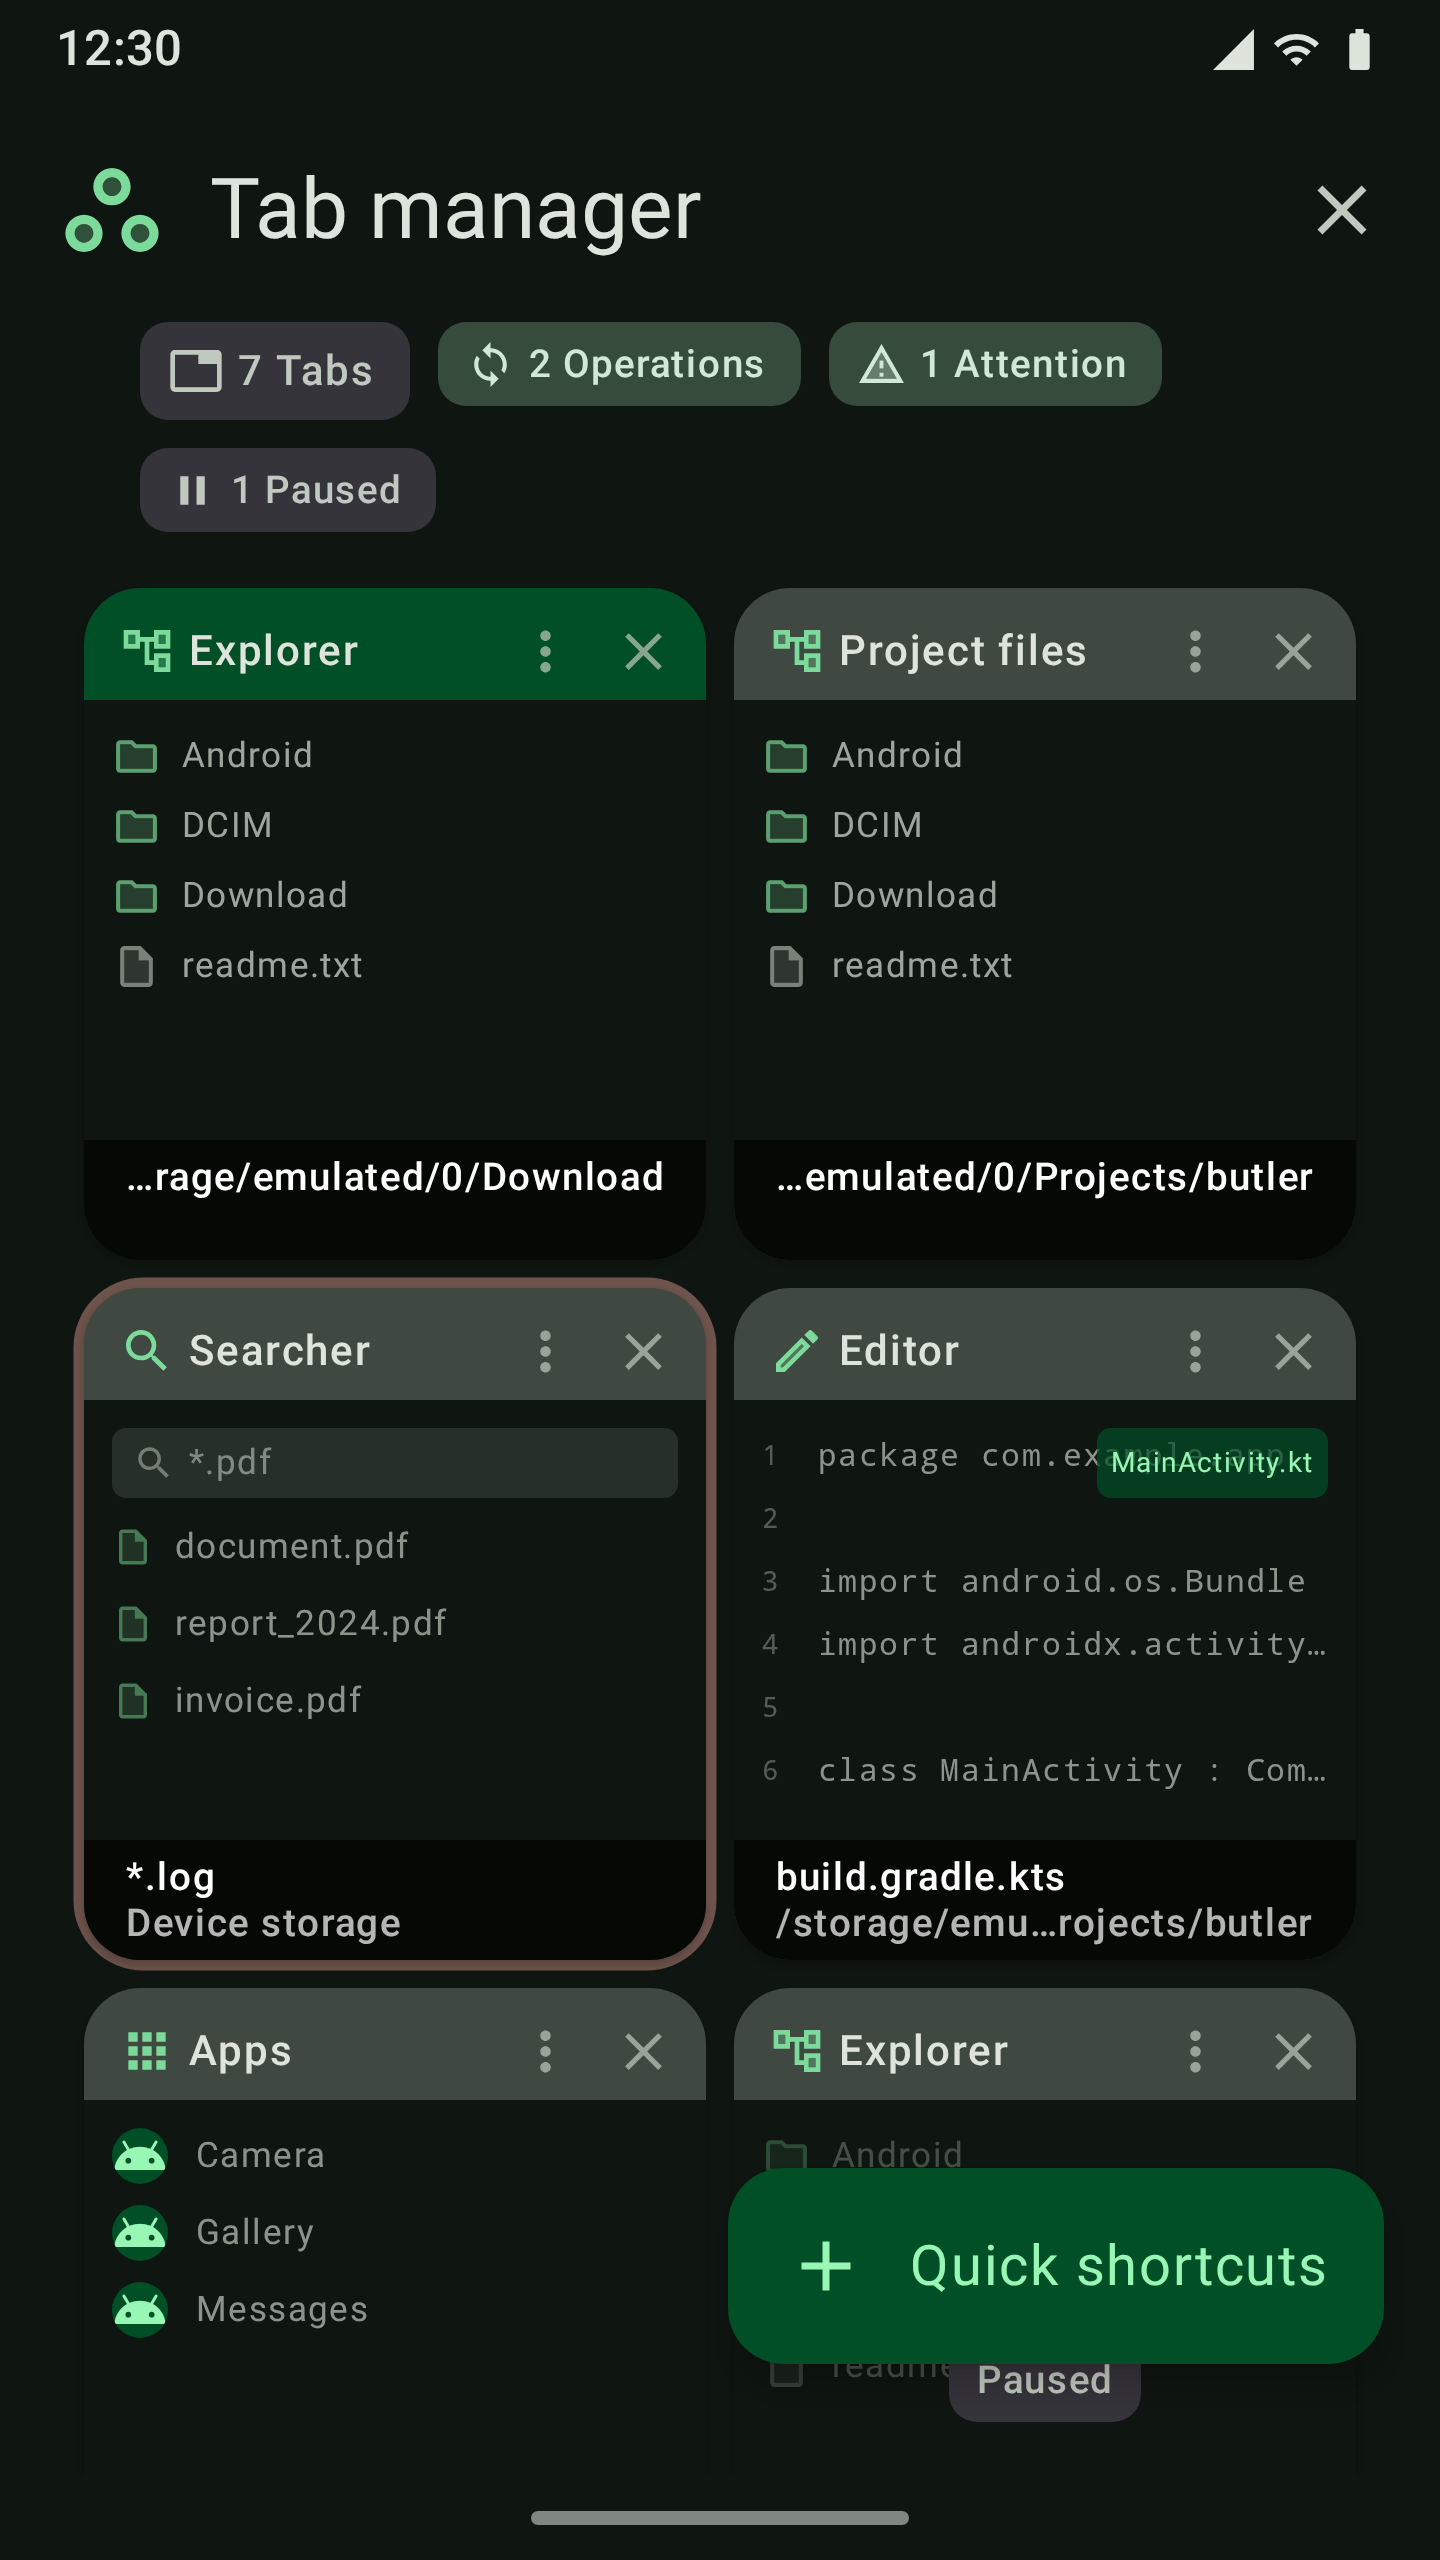The image size is (1440, 2560).
Task: Click the Editor pencil icon
Action: click(796, 1351)
